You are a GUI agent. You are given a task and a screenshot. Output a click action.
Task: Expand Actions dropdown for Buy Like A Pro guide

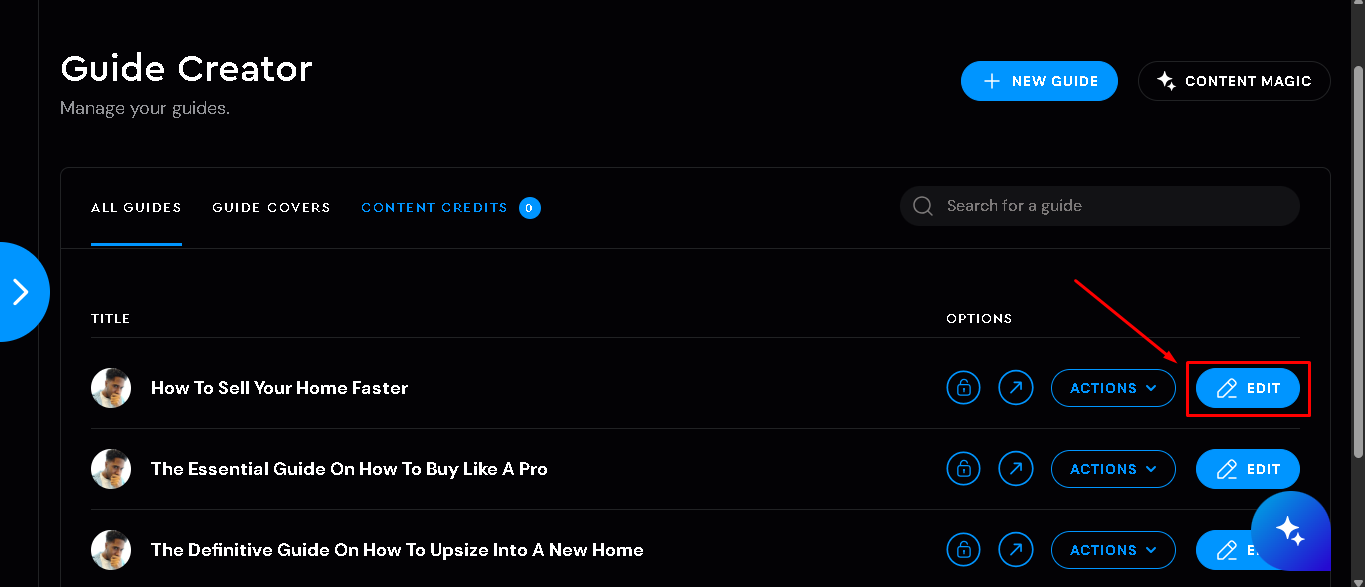[1113, 469]
